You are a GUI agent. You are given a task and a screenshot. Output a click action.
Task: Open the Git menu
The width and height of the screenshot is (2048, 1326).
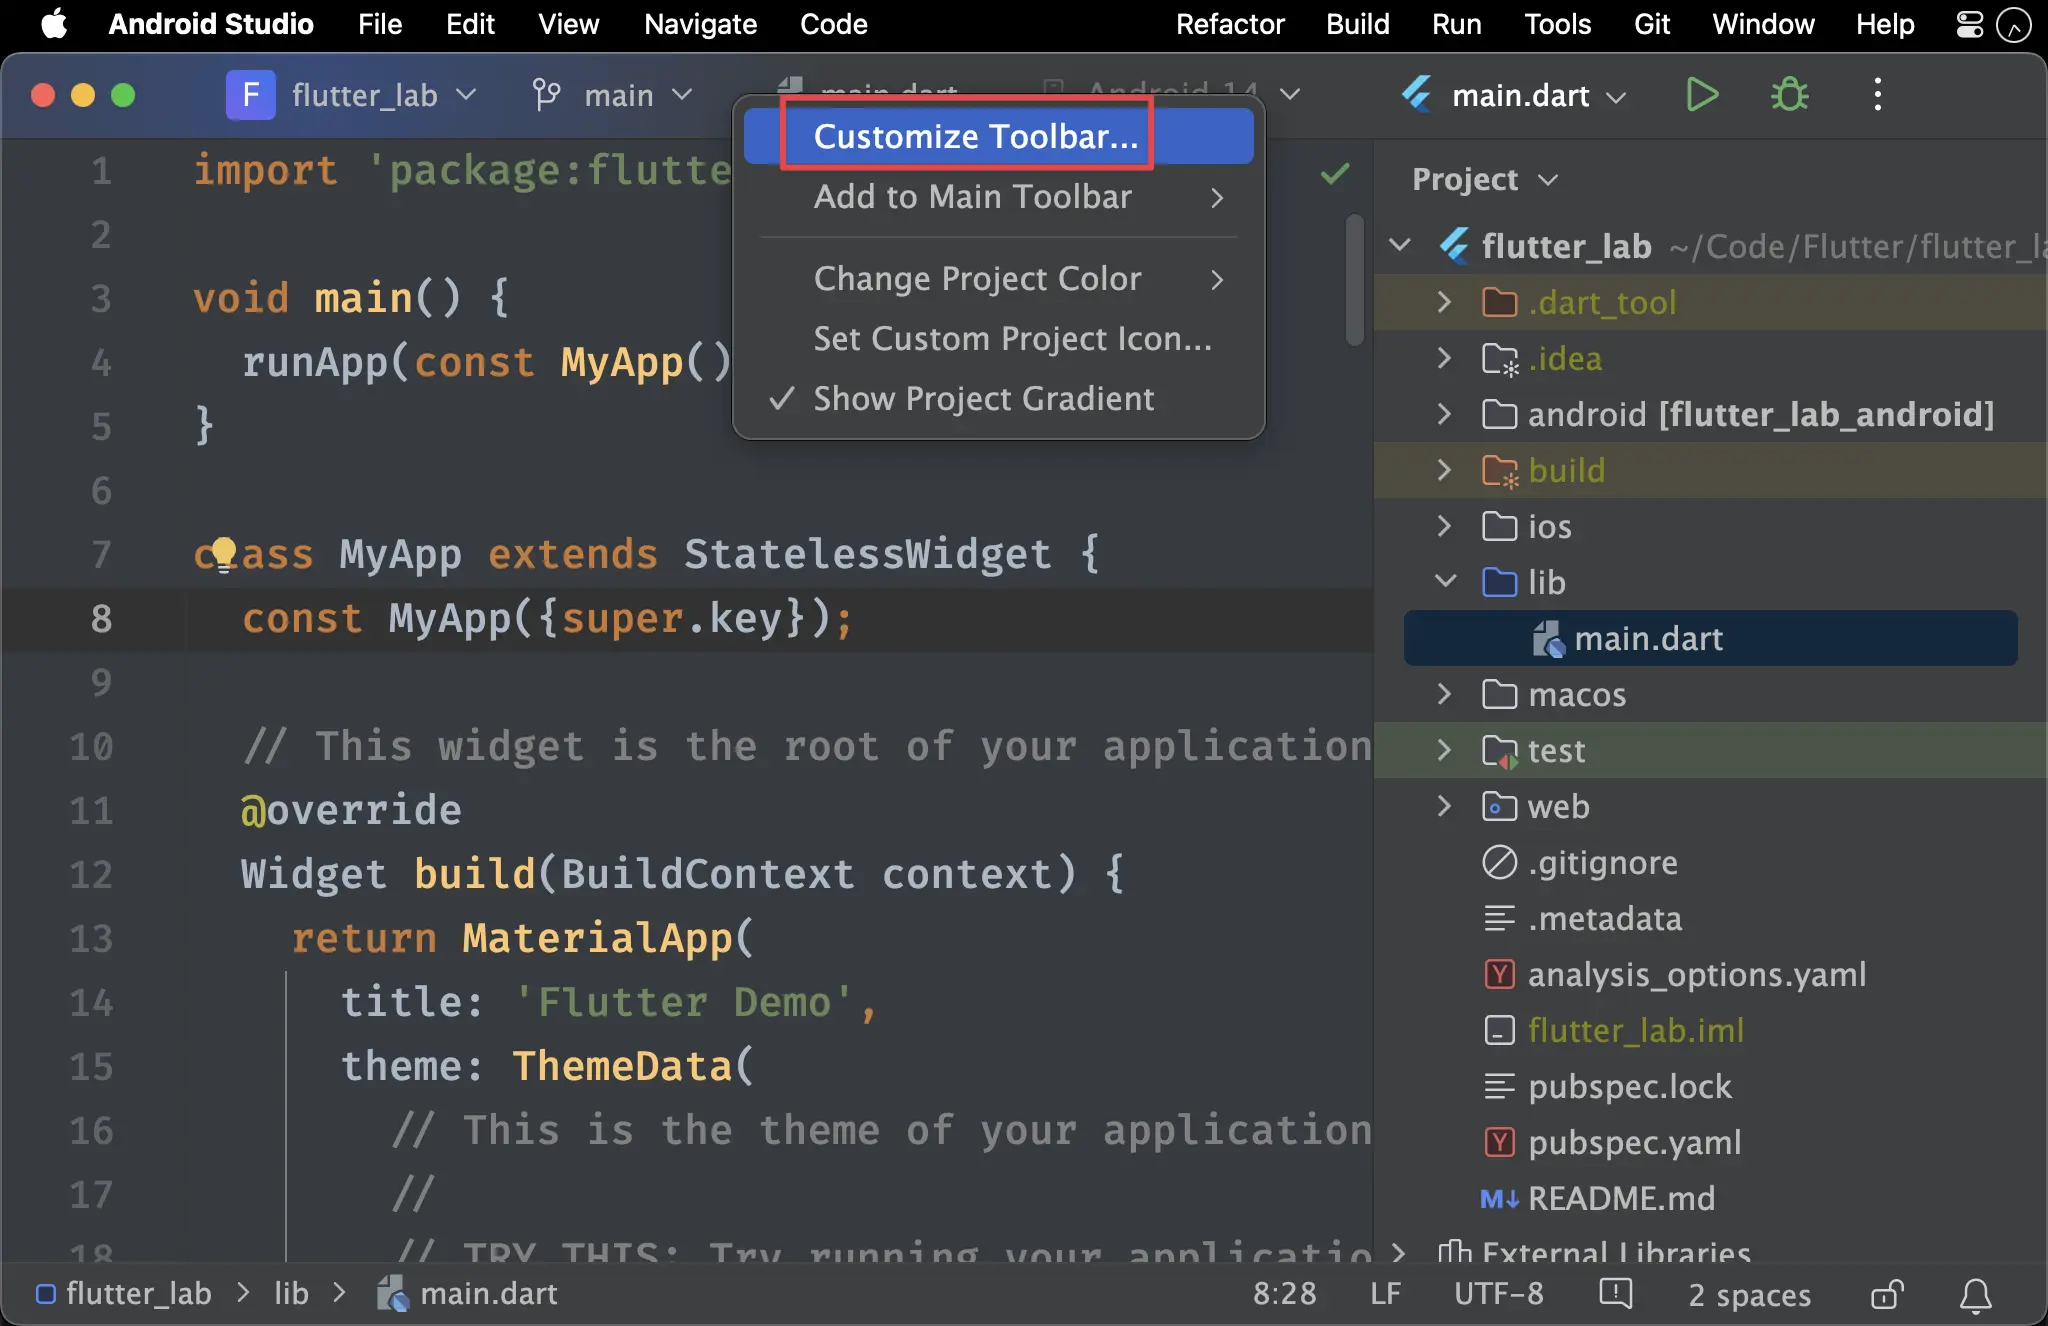point(1652,24)
